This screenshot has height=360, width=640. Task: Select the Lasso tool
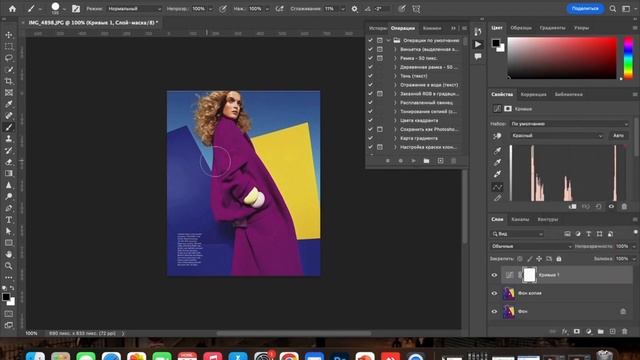[9, 58]
